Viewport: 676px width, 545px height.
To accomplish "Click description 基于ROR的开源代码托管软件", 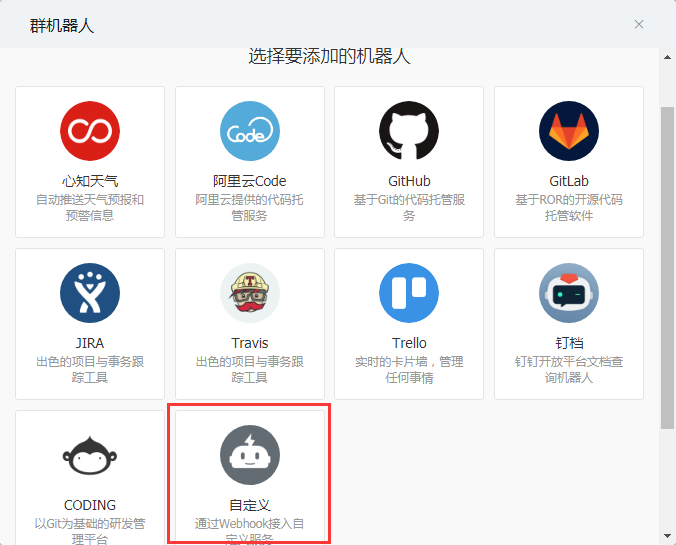I will [x=569, y=207].
